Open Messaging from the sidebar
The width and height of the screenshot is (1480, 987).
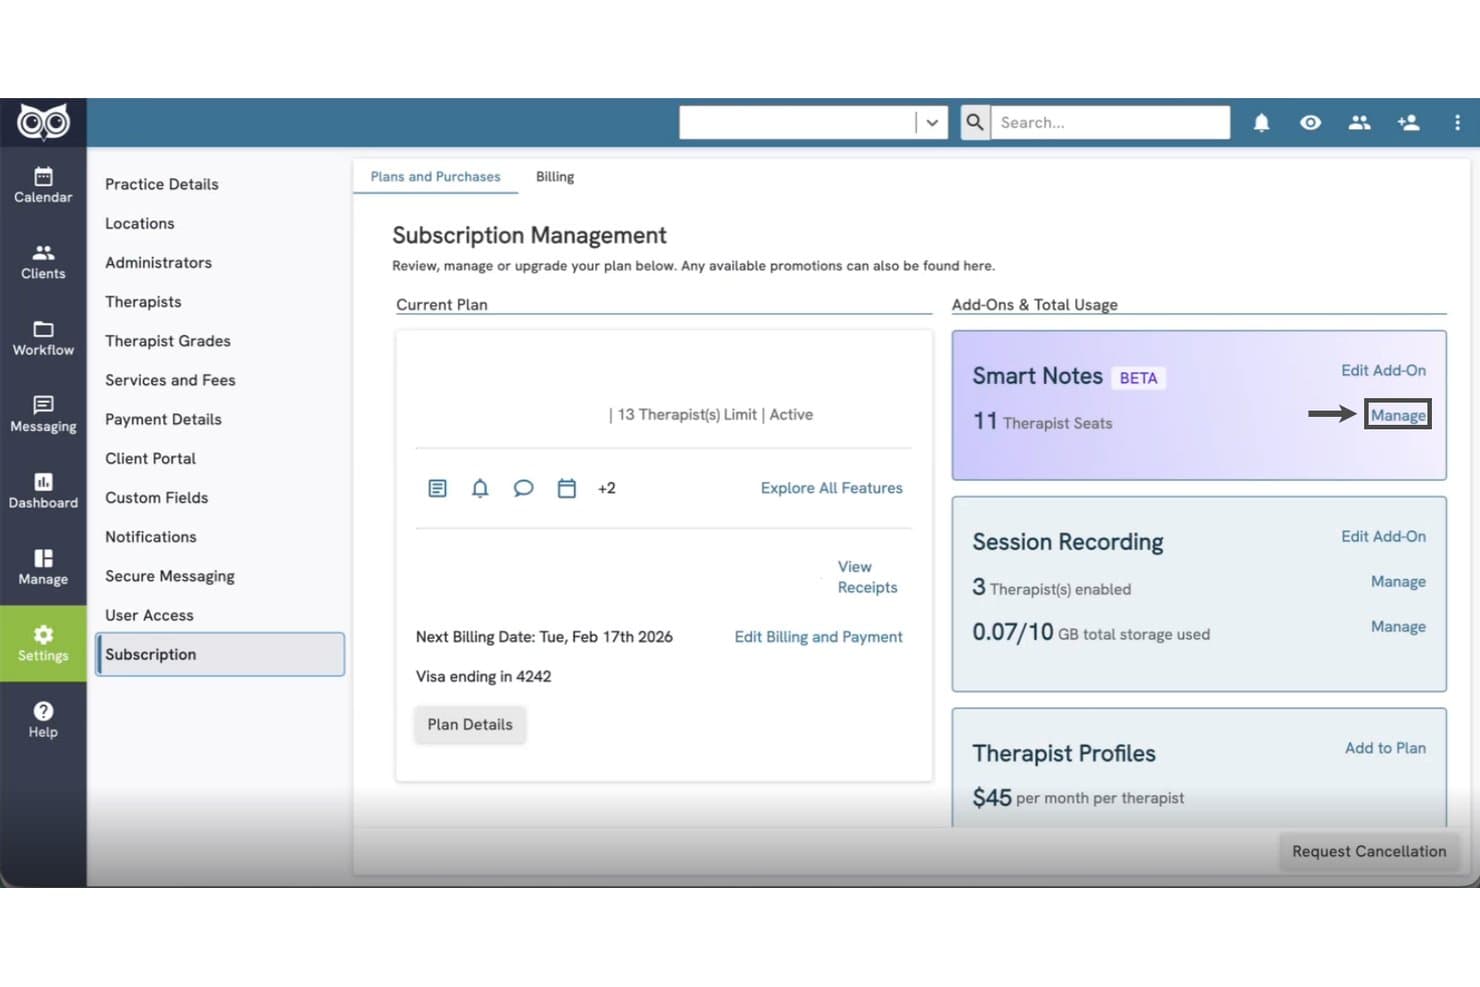coord(43,414)
